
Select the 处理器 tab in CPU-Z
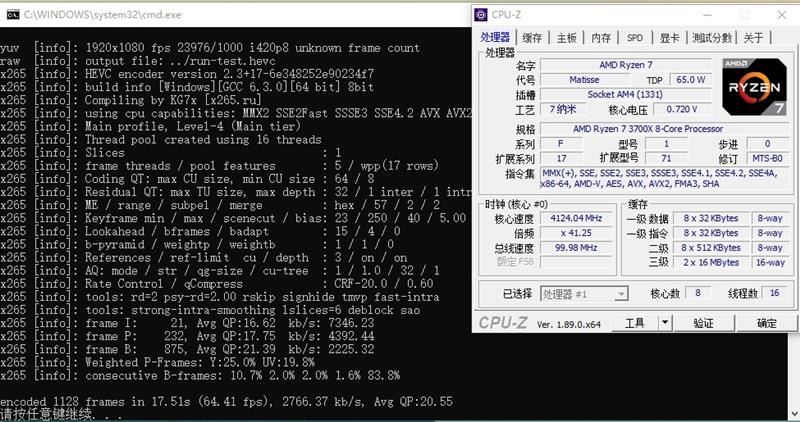[495, 37]
